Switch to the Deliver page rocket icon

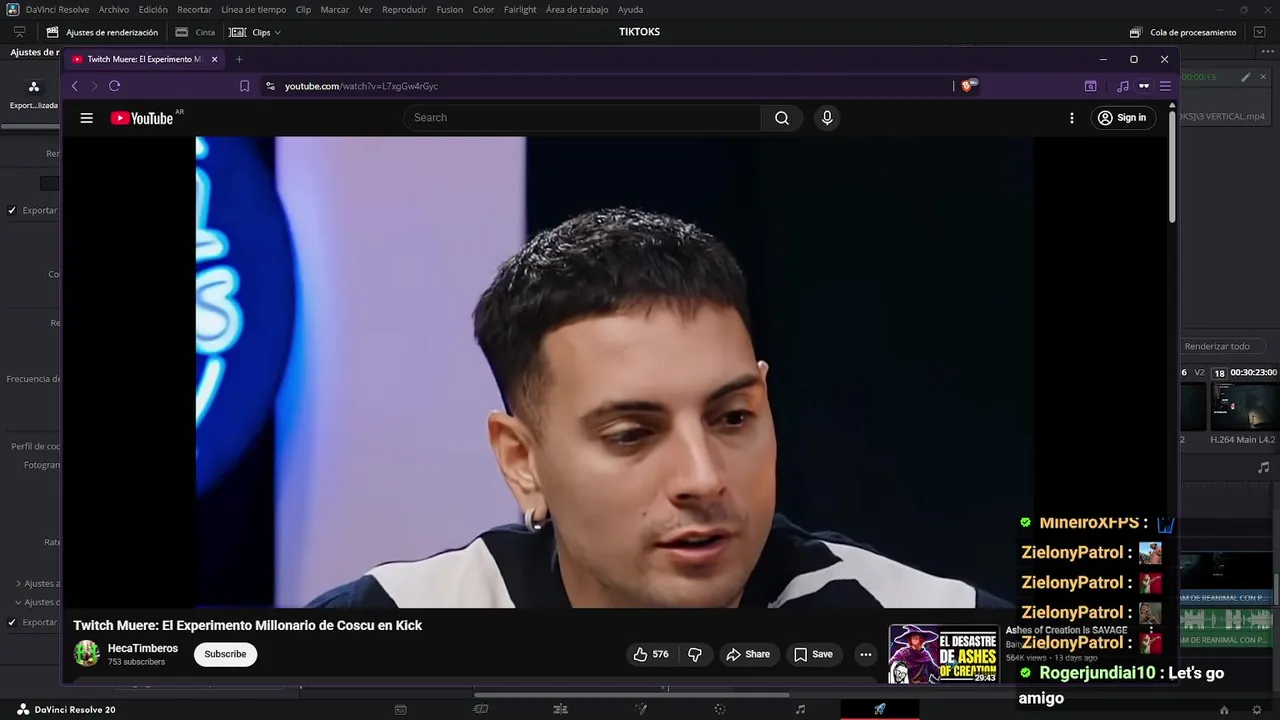coord(880,709)
